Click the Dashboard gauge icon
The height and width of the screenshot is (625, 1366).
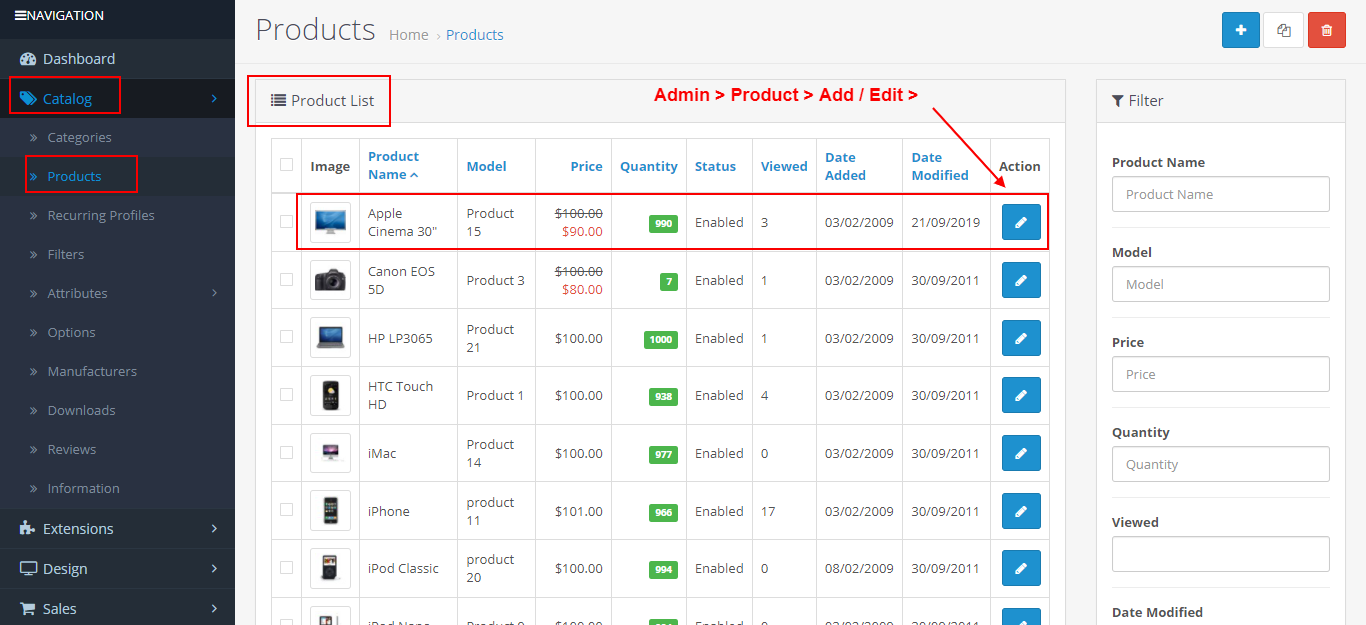click(28, 58)
